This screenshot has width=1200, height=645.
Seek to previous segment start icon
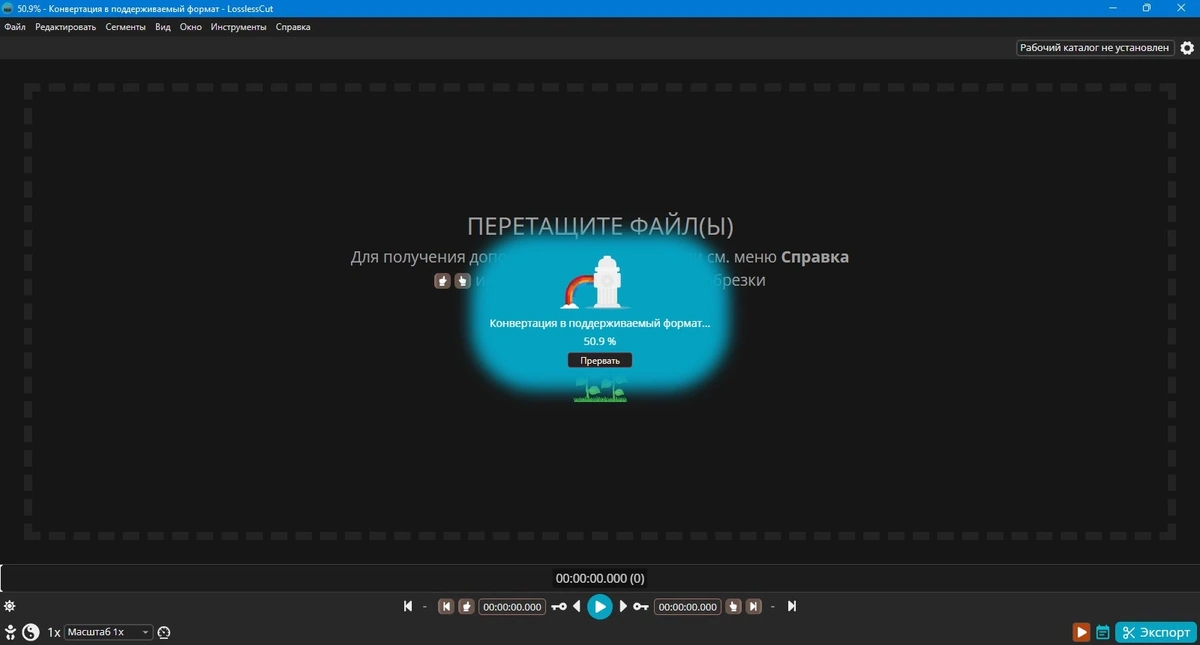point(446,606)
